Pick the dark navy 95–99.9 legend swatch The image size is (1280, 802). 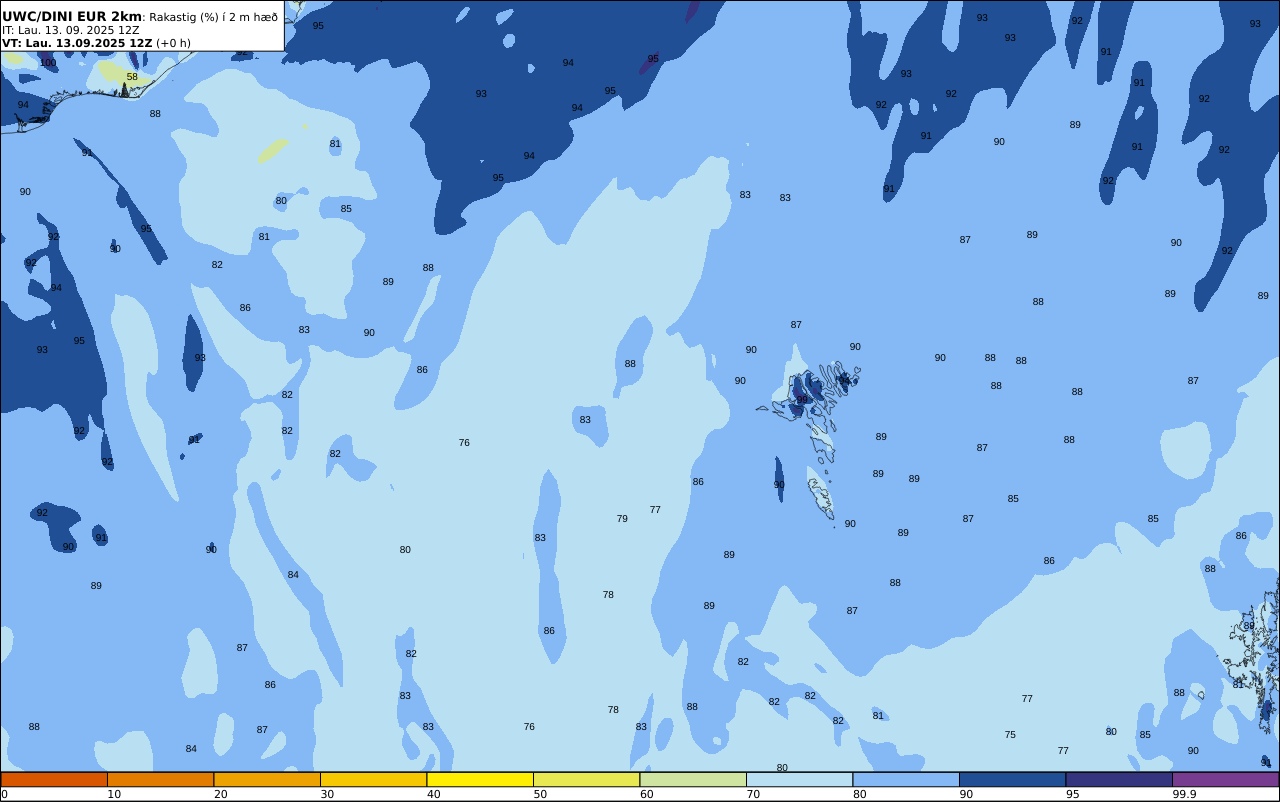[x=1119, y=779]
